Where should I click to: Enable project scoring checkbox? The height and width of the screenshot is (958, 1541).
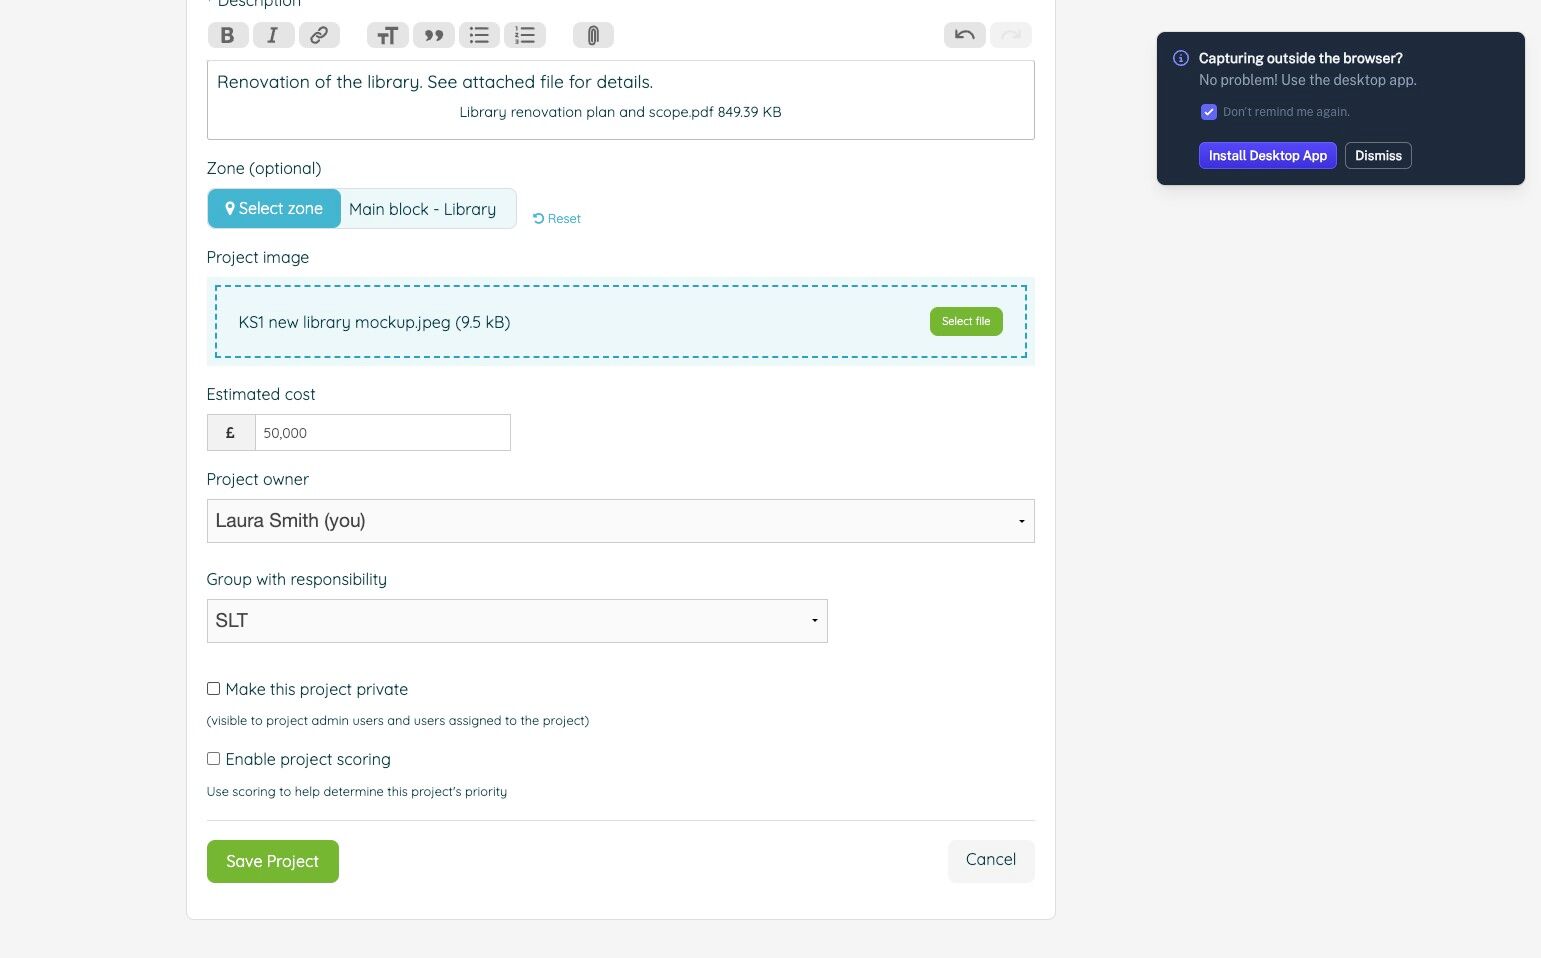pos(213,759)
